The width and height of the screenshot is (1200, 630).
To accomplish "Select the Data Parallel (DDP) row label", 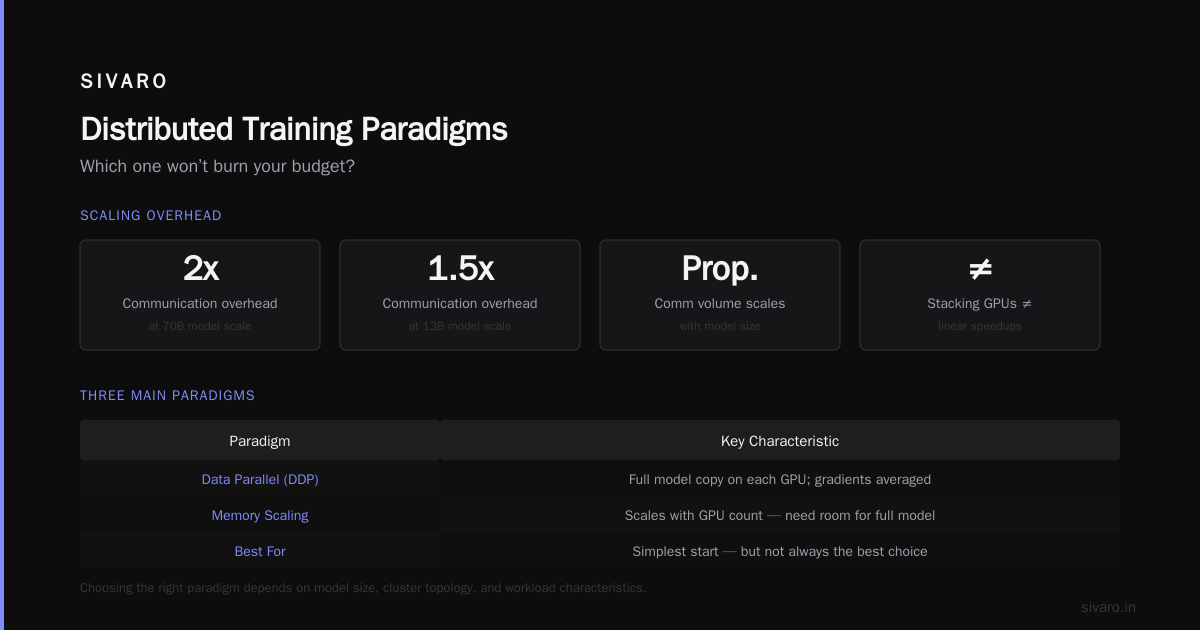I will (x=260, y=480).
